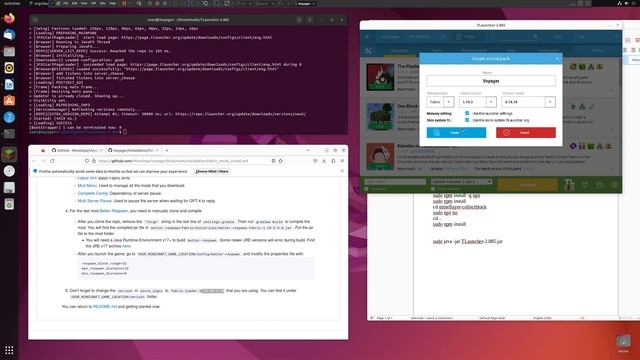Screen dimensions: 640x360
Task: Click the 'here' JRE v17 archive link
Action: (x=127, y=246)
